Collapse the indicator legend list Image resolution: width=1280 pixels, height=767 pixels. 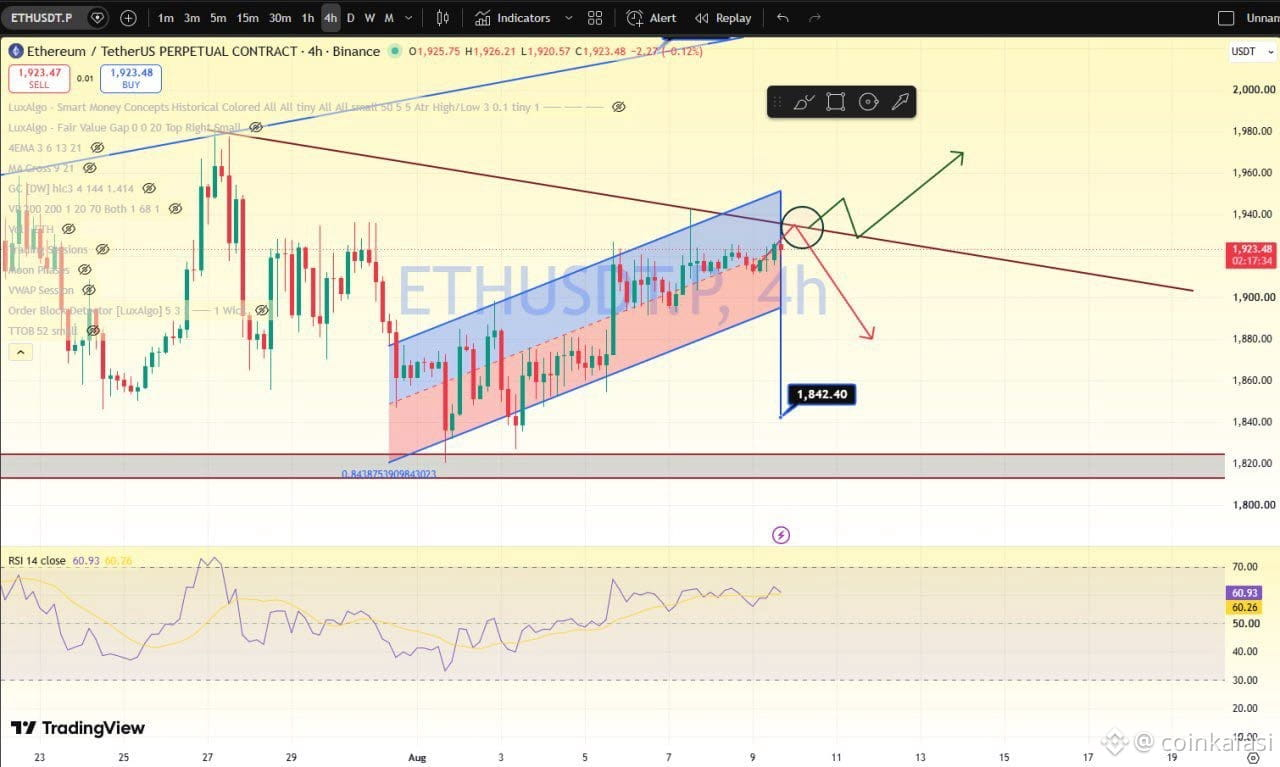pos(20,352)
